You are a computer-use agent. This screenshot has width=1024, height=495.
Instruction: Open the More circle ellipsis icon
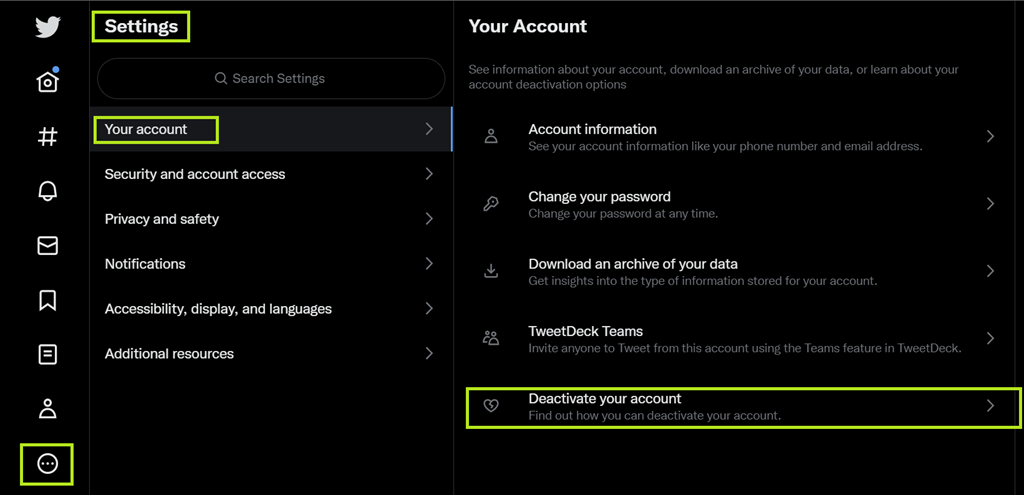pyautogui.click(x=47, y=463)
